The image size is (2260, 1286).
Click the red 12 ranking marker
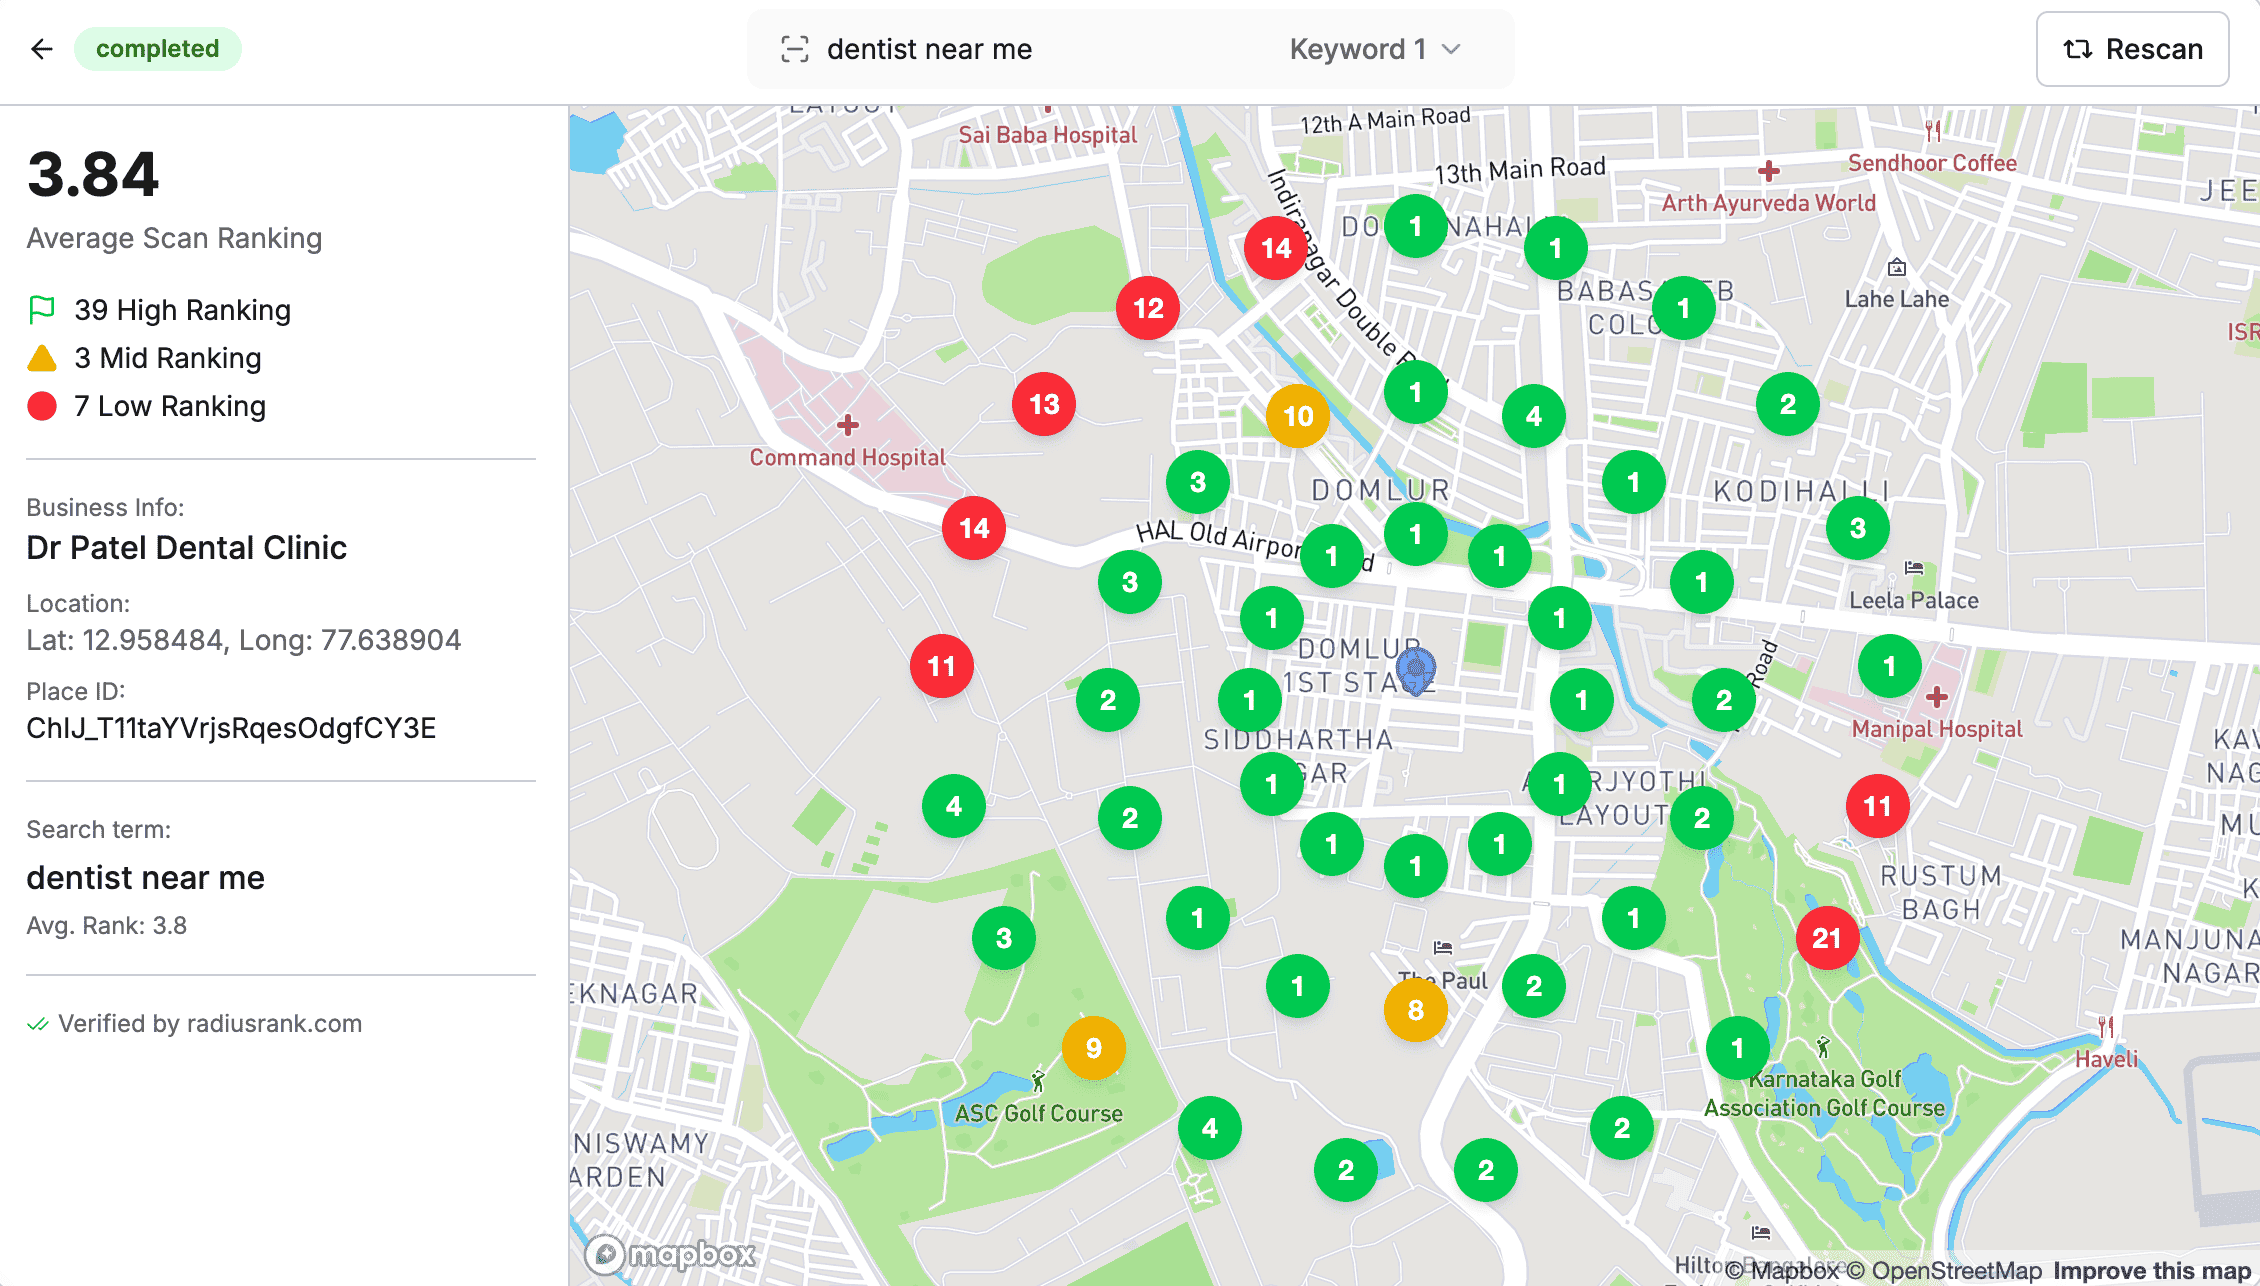1148,308
